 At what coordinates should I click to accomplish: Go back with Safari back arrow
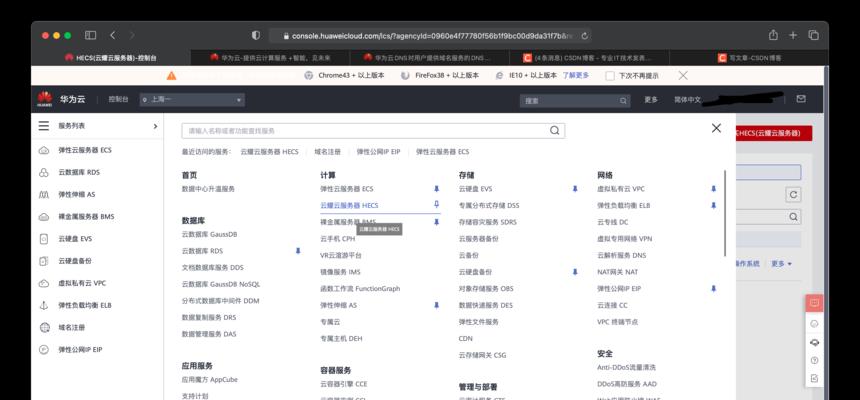[x=112, y=35]
